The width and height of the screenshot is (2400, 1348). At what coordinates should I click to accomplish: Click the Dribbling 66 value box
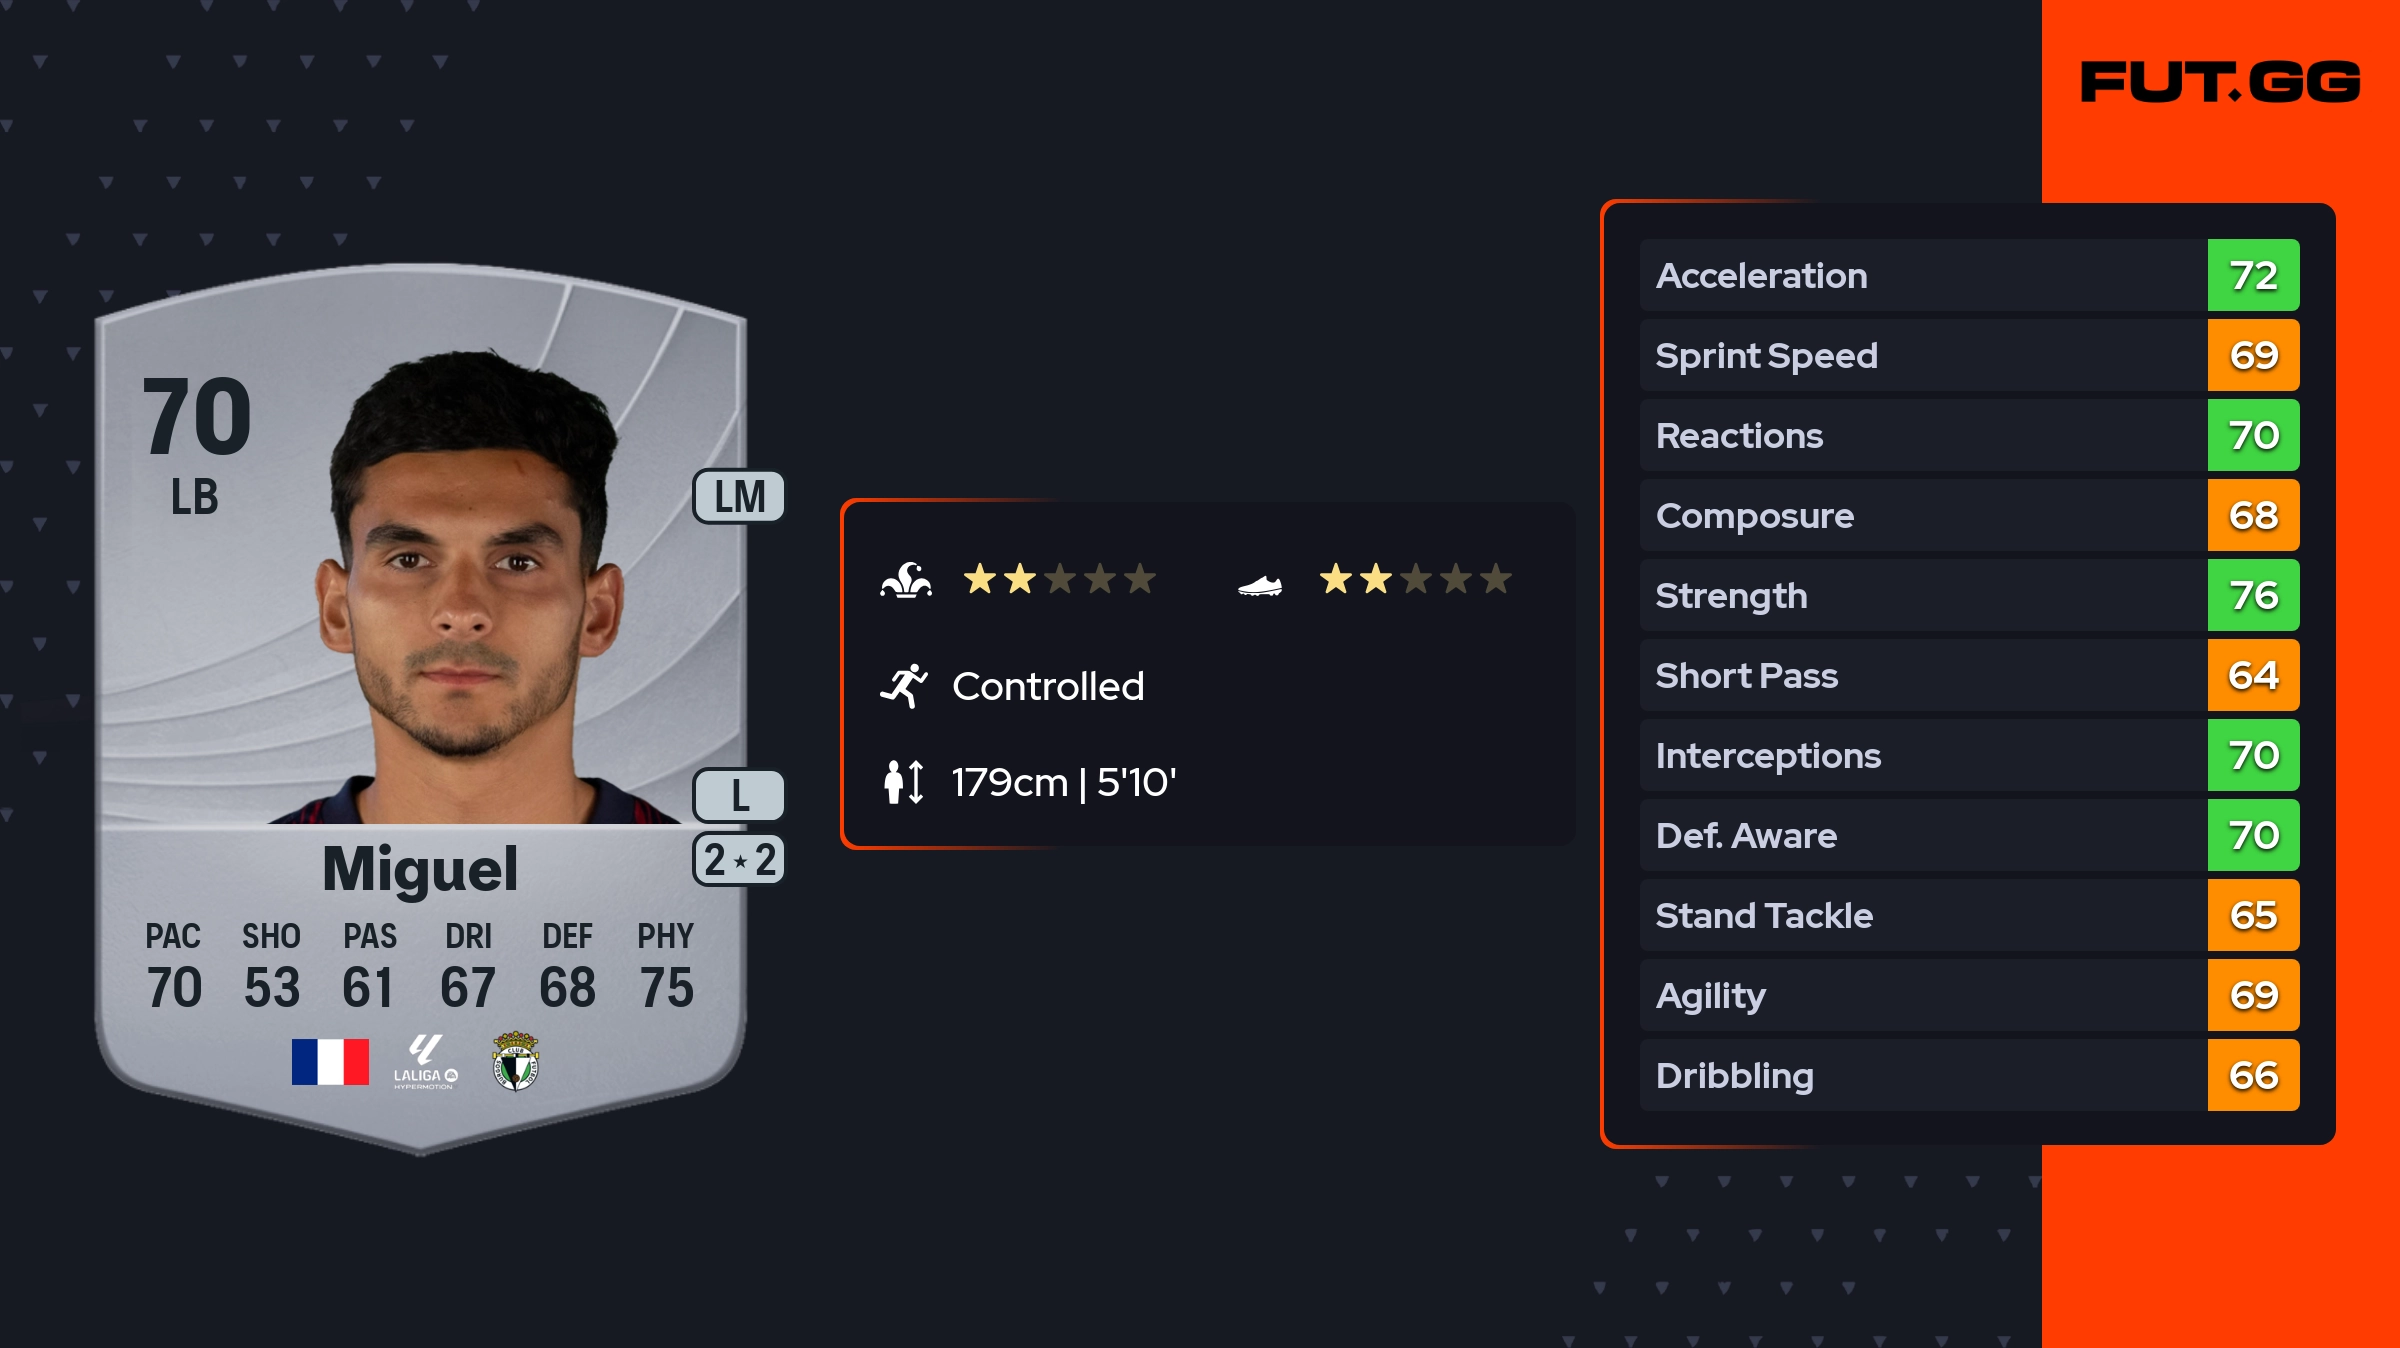[2253, 1075]
